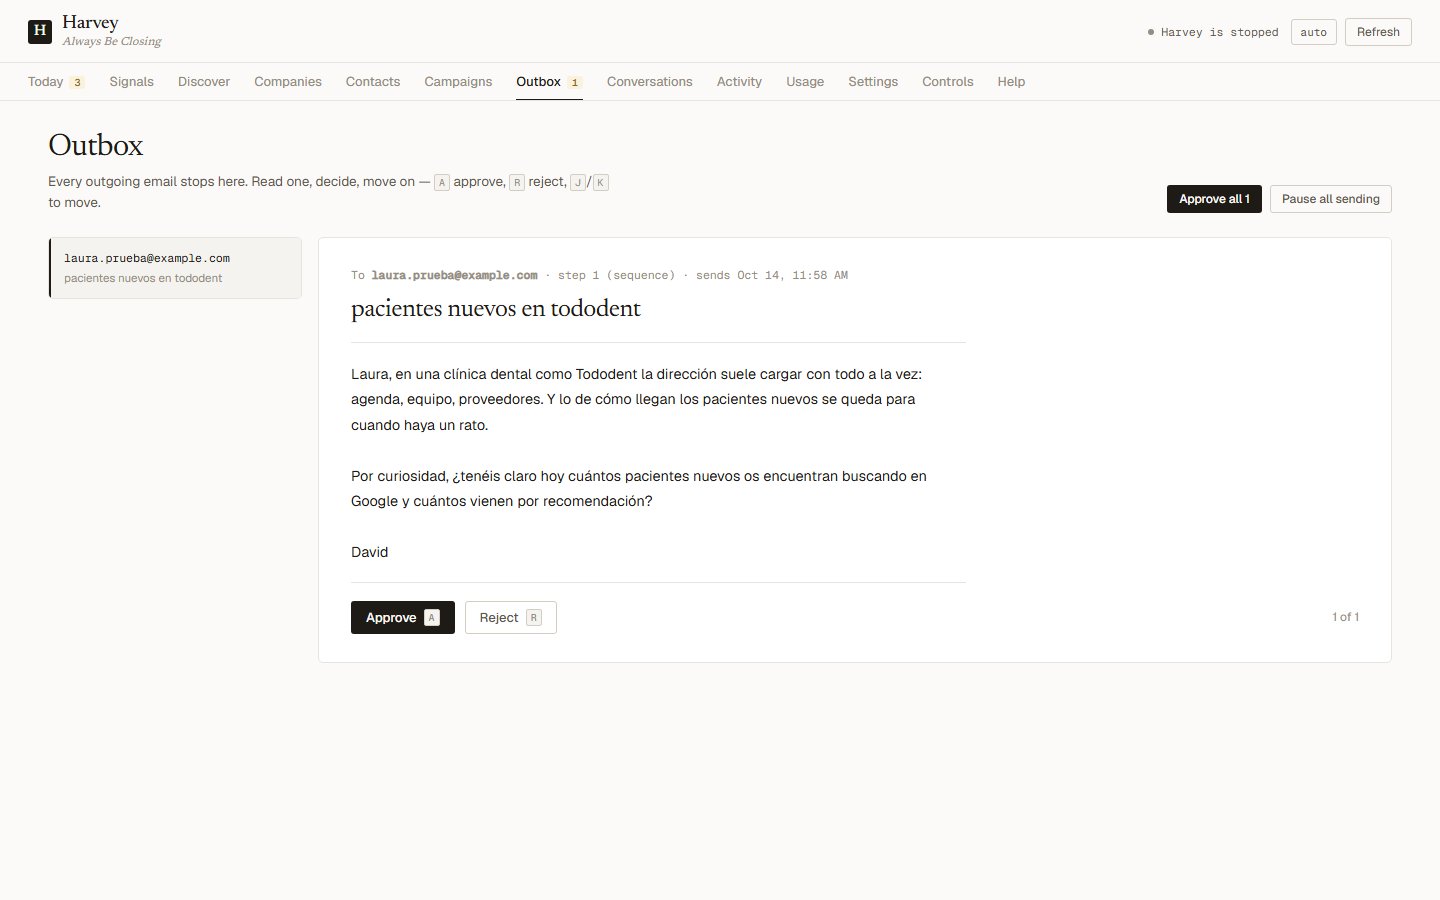
Task: Open the Campaigns tab
Action: tap(458, 82)
